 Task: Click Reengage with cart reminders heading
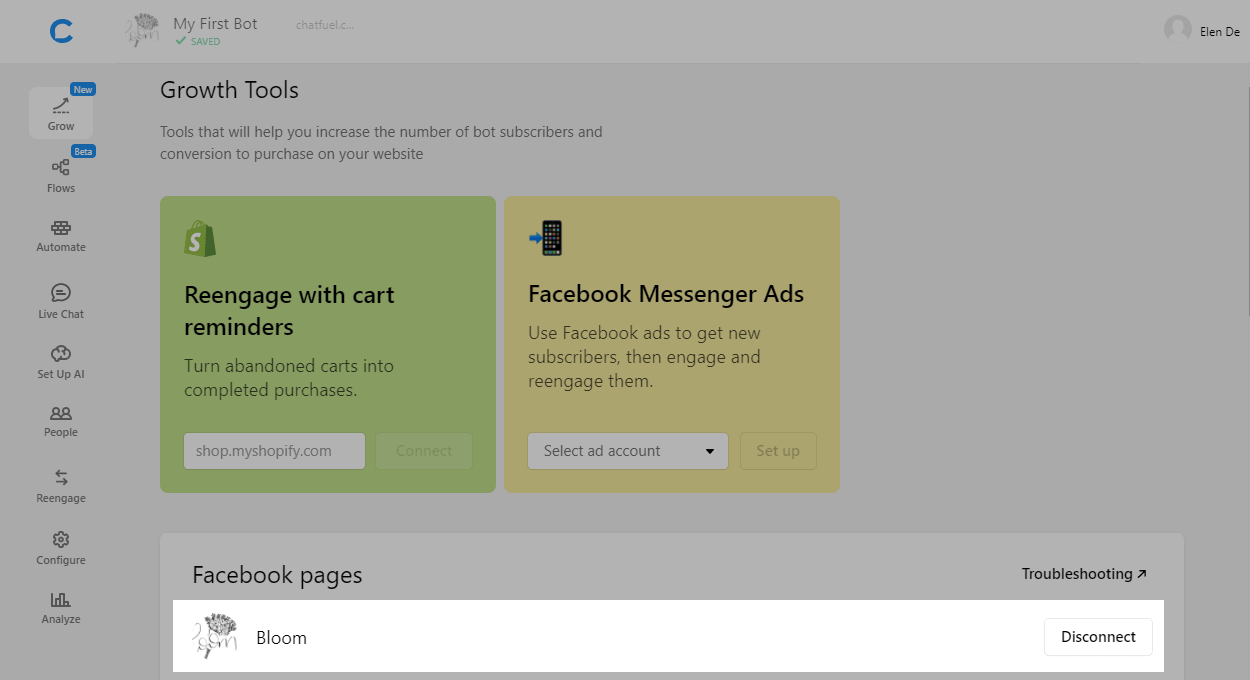tap(290, 310)
